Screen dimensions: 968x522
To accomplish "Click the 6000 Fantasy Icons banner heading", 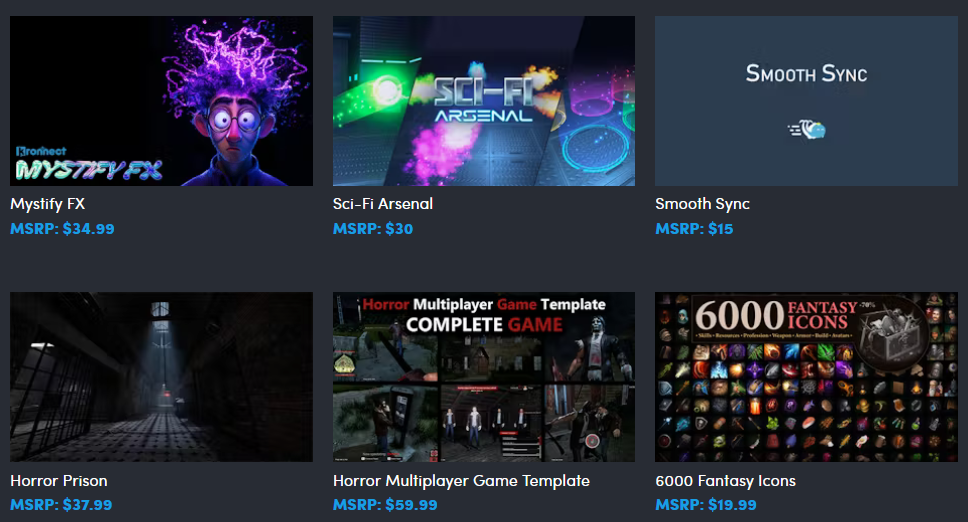I will click(x=776, y=315).
